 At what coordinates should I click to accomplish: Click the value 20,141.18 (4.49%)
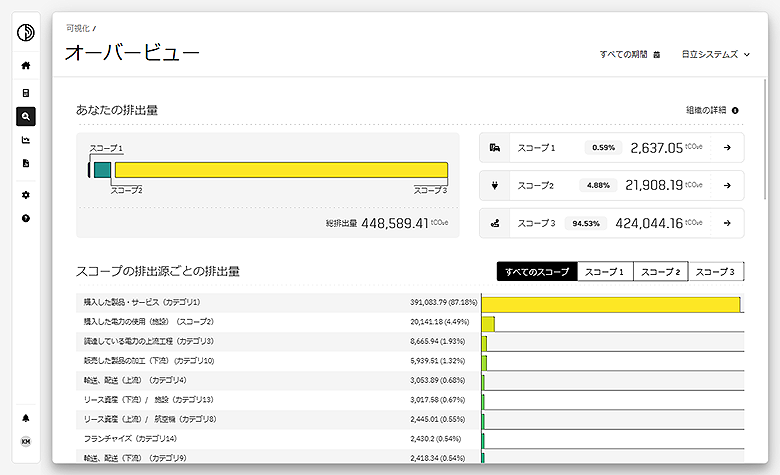coord(440,322)
